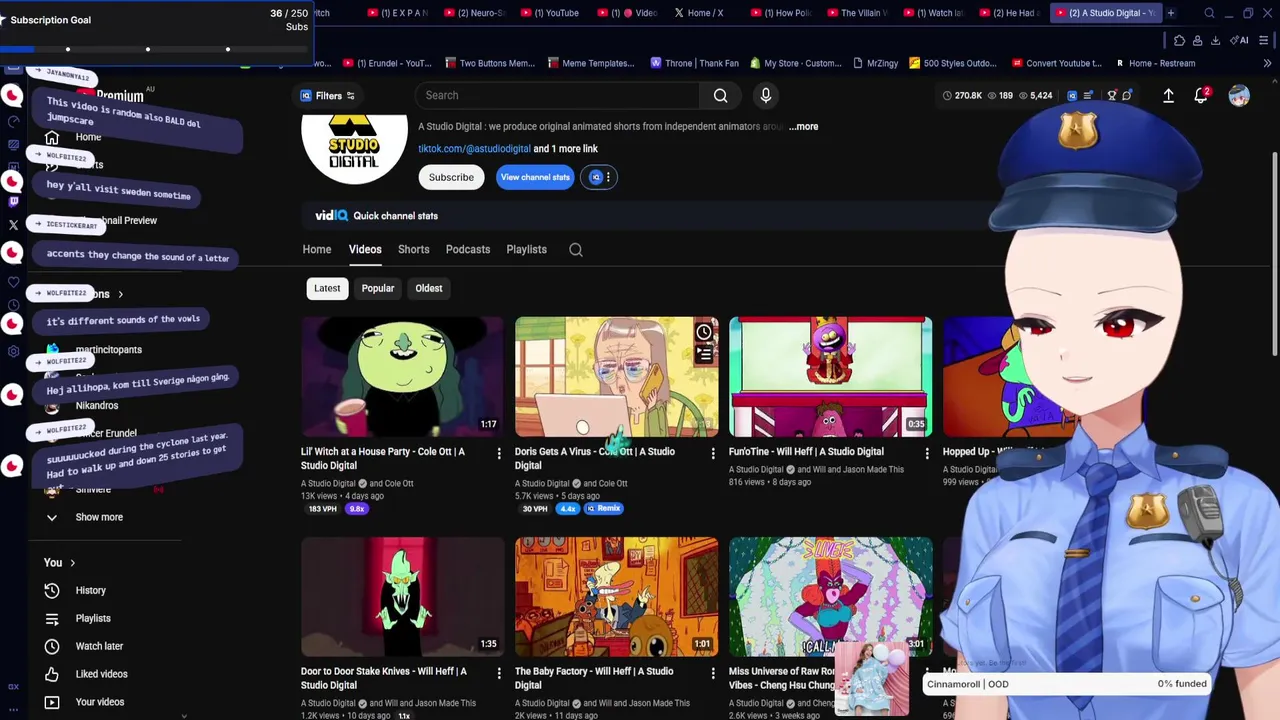Click the watch later clock on Doris video thumbnail
The image size is (1280, 720).
704,332
